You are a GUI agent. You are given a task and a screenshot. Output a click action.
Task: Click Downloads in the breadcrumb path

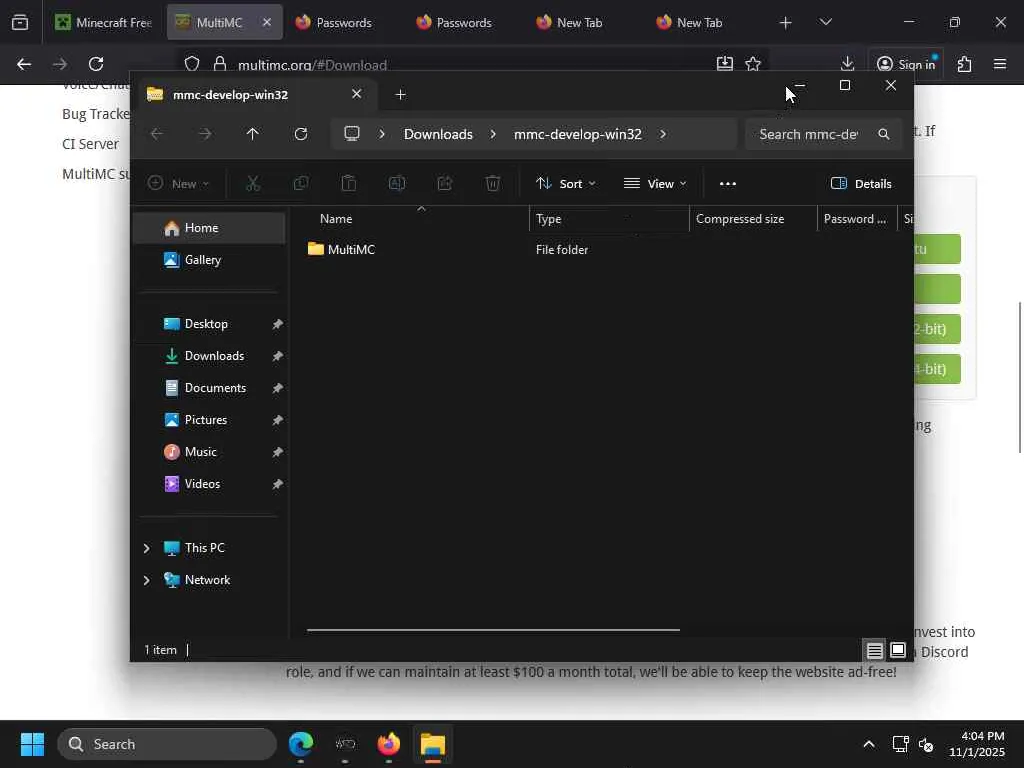tap(438, 134)
